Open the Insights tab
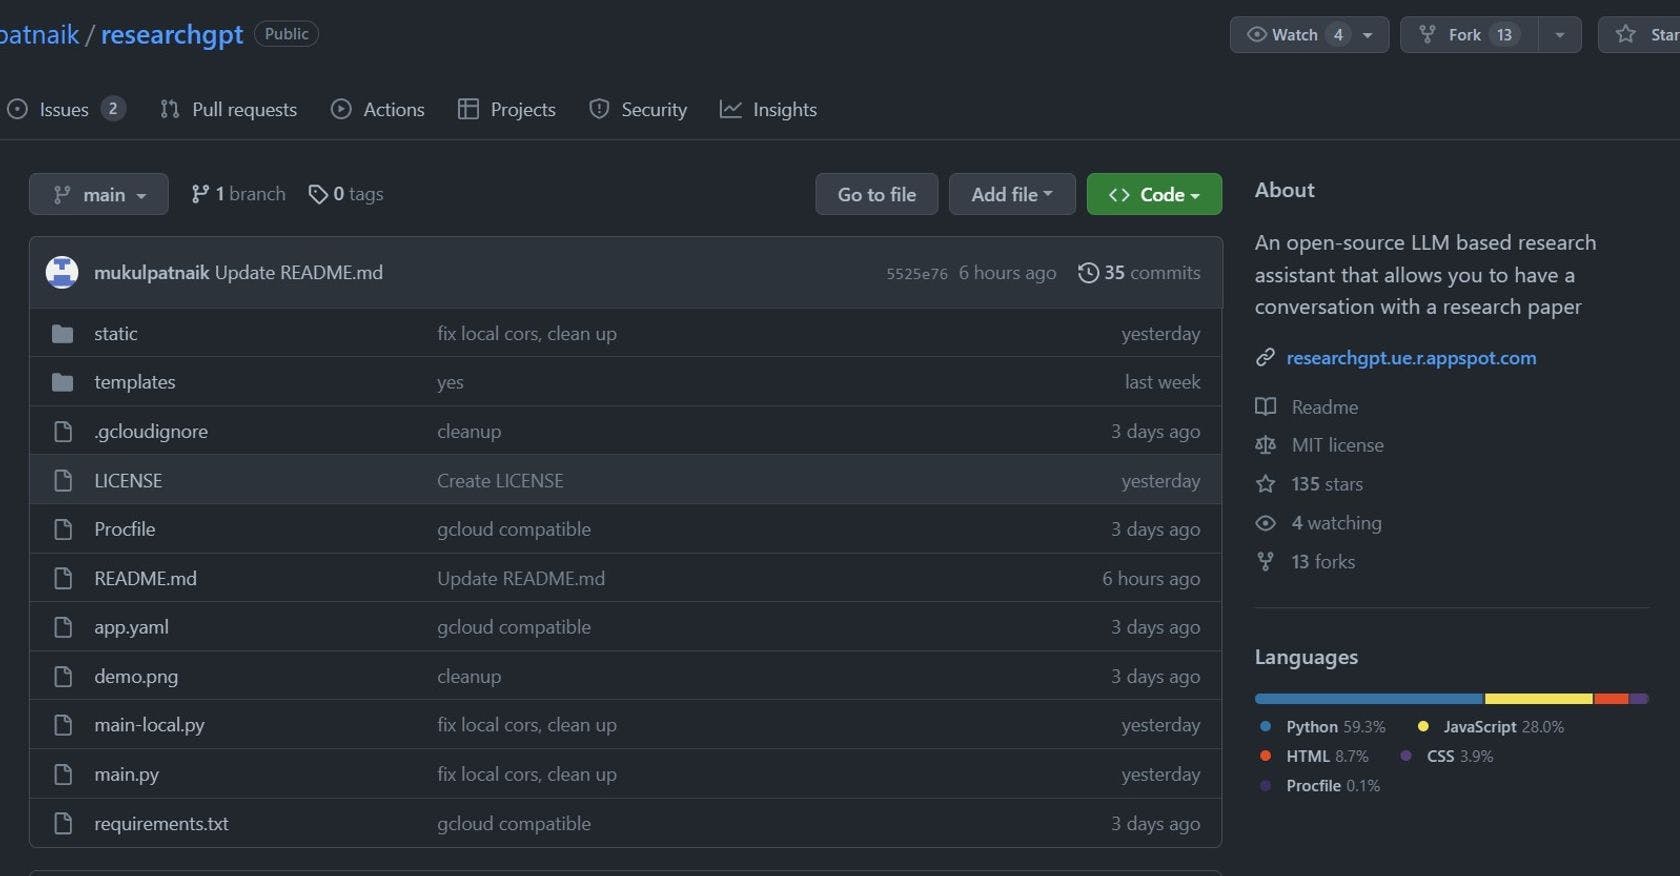Image resolution: width=1680 pixels, height=876 pixels. 768,110
